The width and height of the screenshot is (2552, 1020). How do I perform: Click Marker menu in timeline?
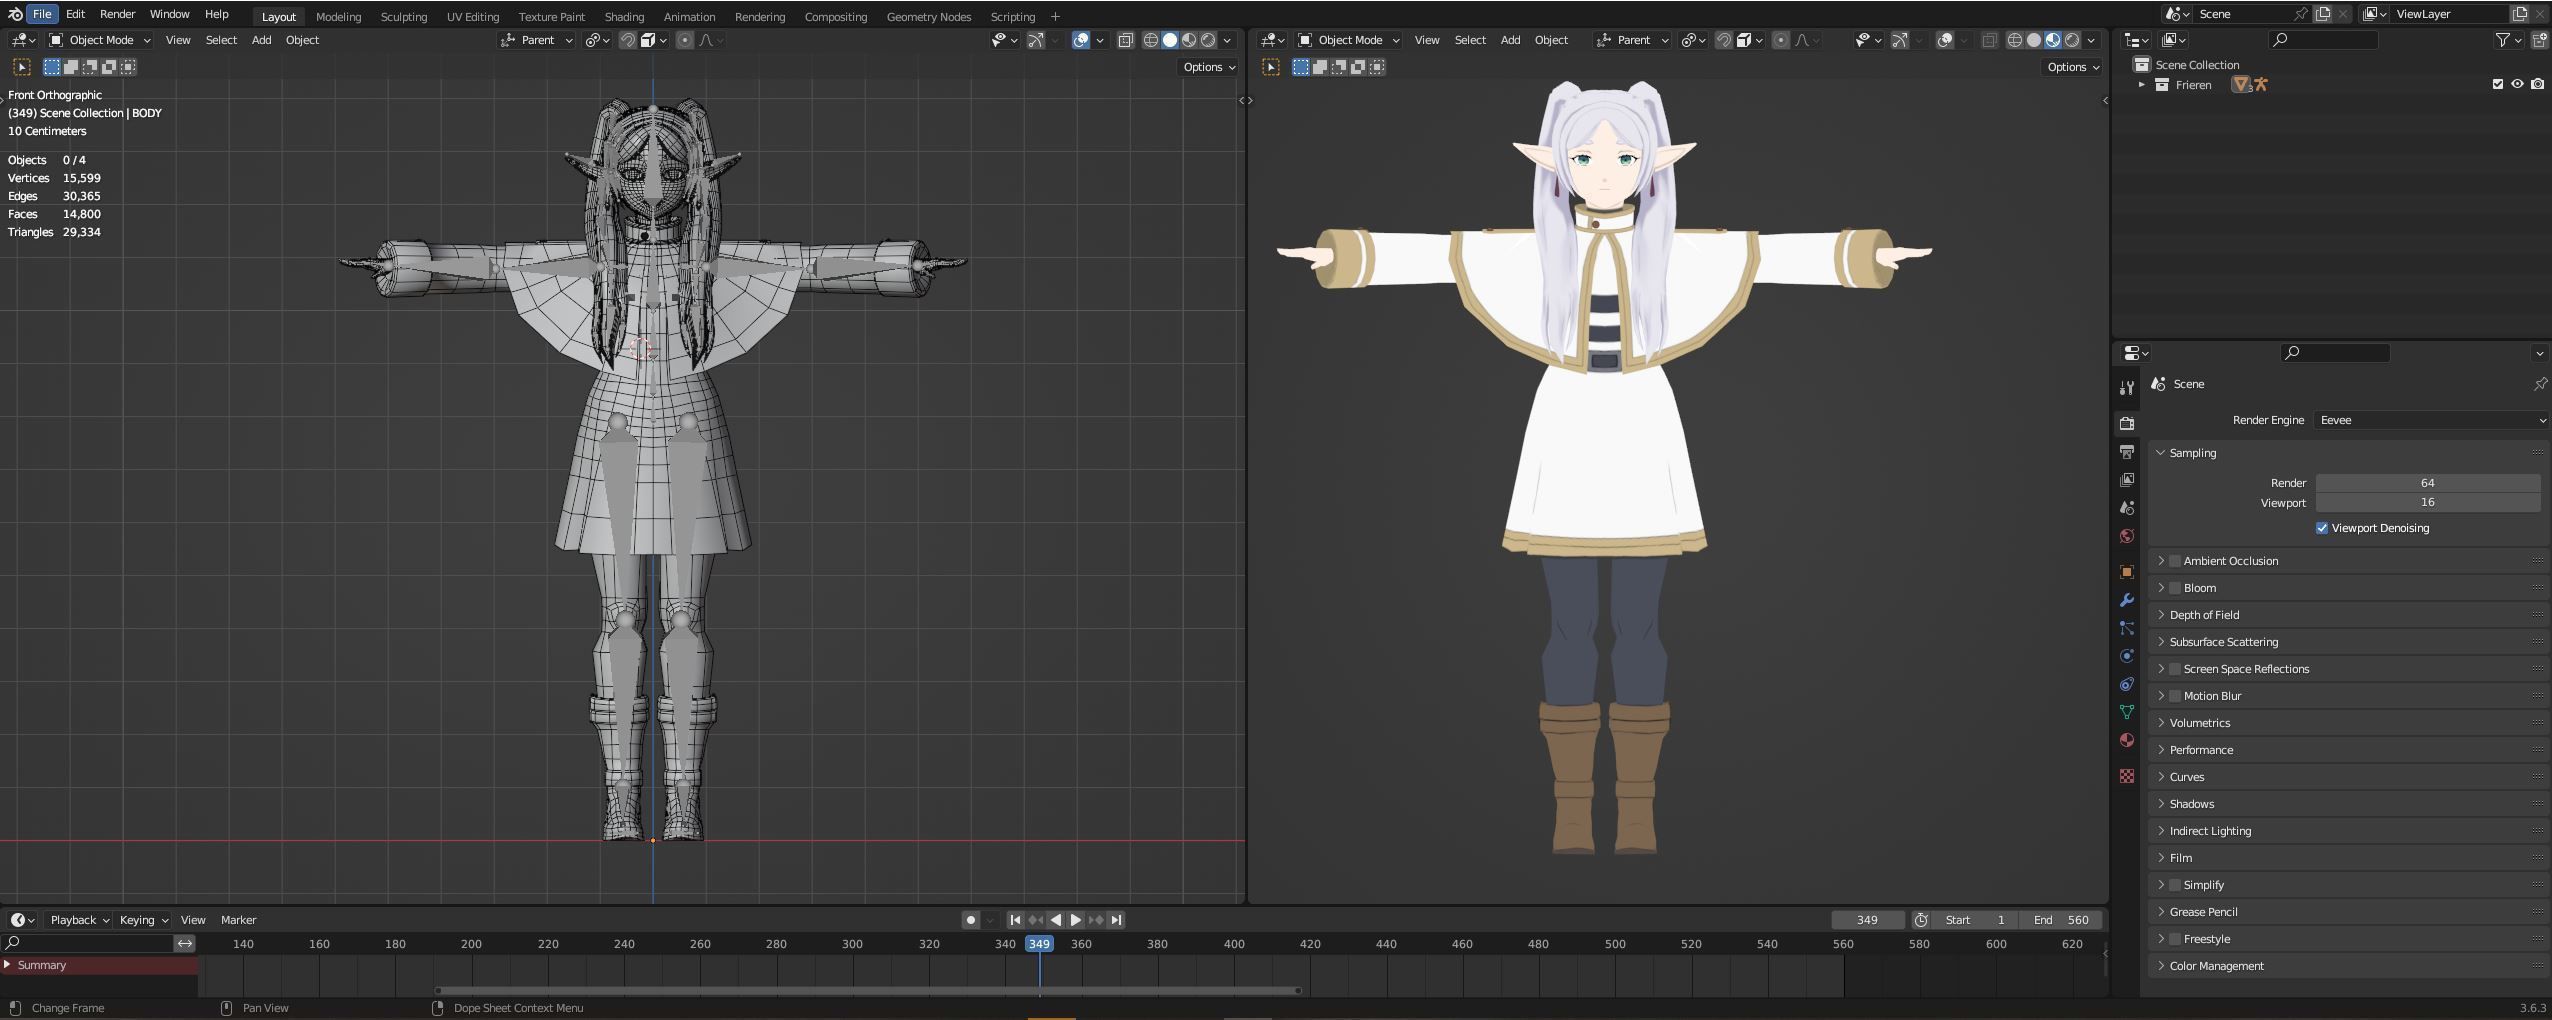(x=238, y=920)
